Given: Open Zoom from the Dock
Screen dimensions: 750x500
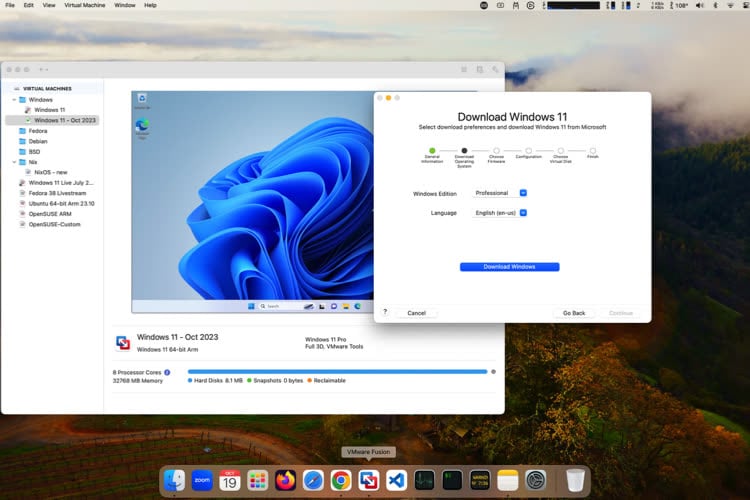Looking at the screenshot, I should [202, 480].
